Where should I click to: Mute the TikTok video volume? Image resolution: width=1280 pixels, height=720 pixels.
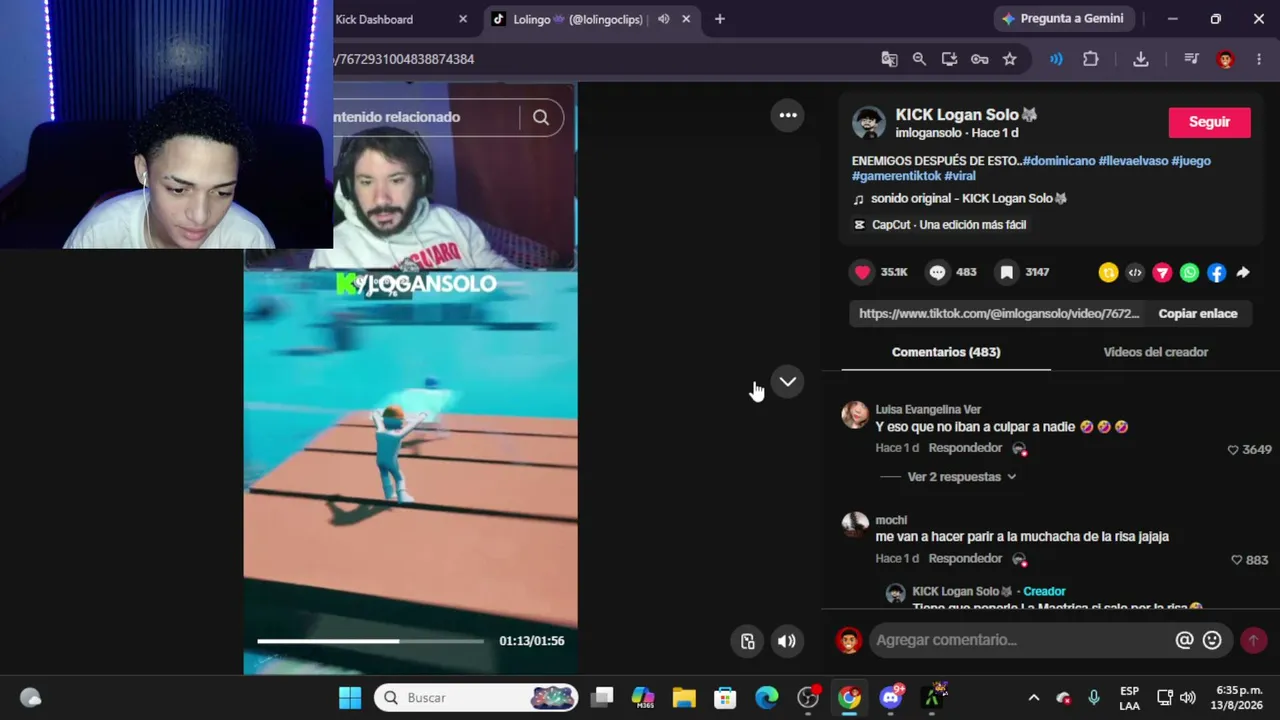[787, 641]
